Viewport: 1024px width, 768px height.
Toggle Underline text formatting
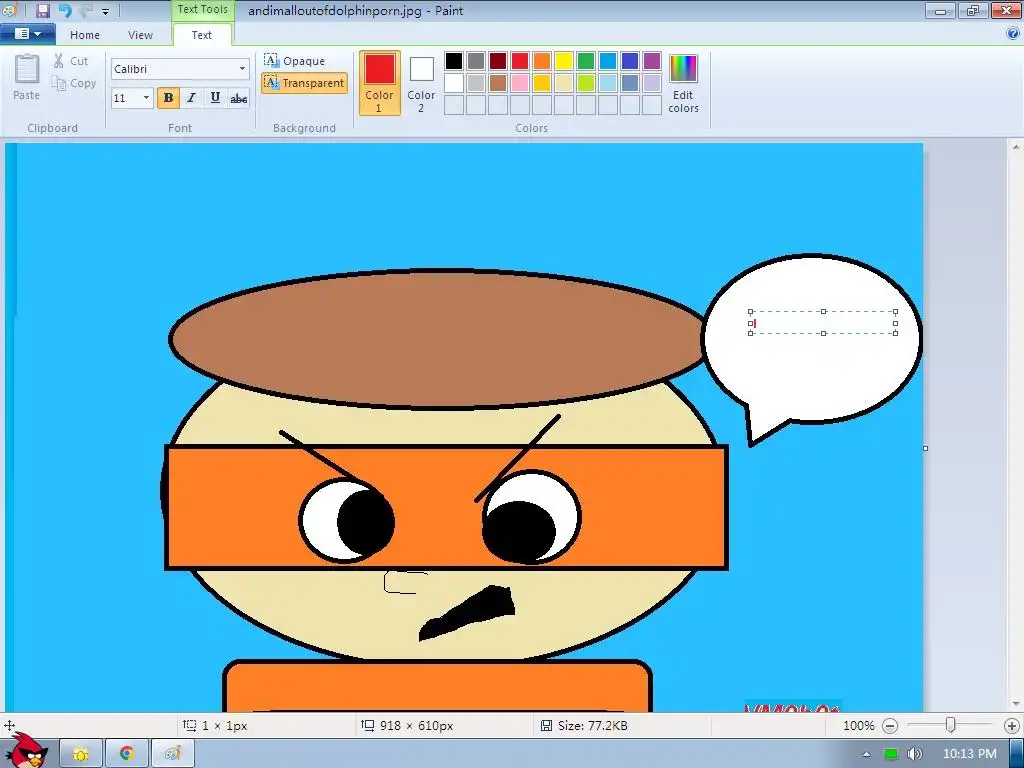coord(215,98)
